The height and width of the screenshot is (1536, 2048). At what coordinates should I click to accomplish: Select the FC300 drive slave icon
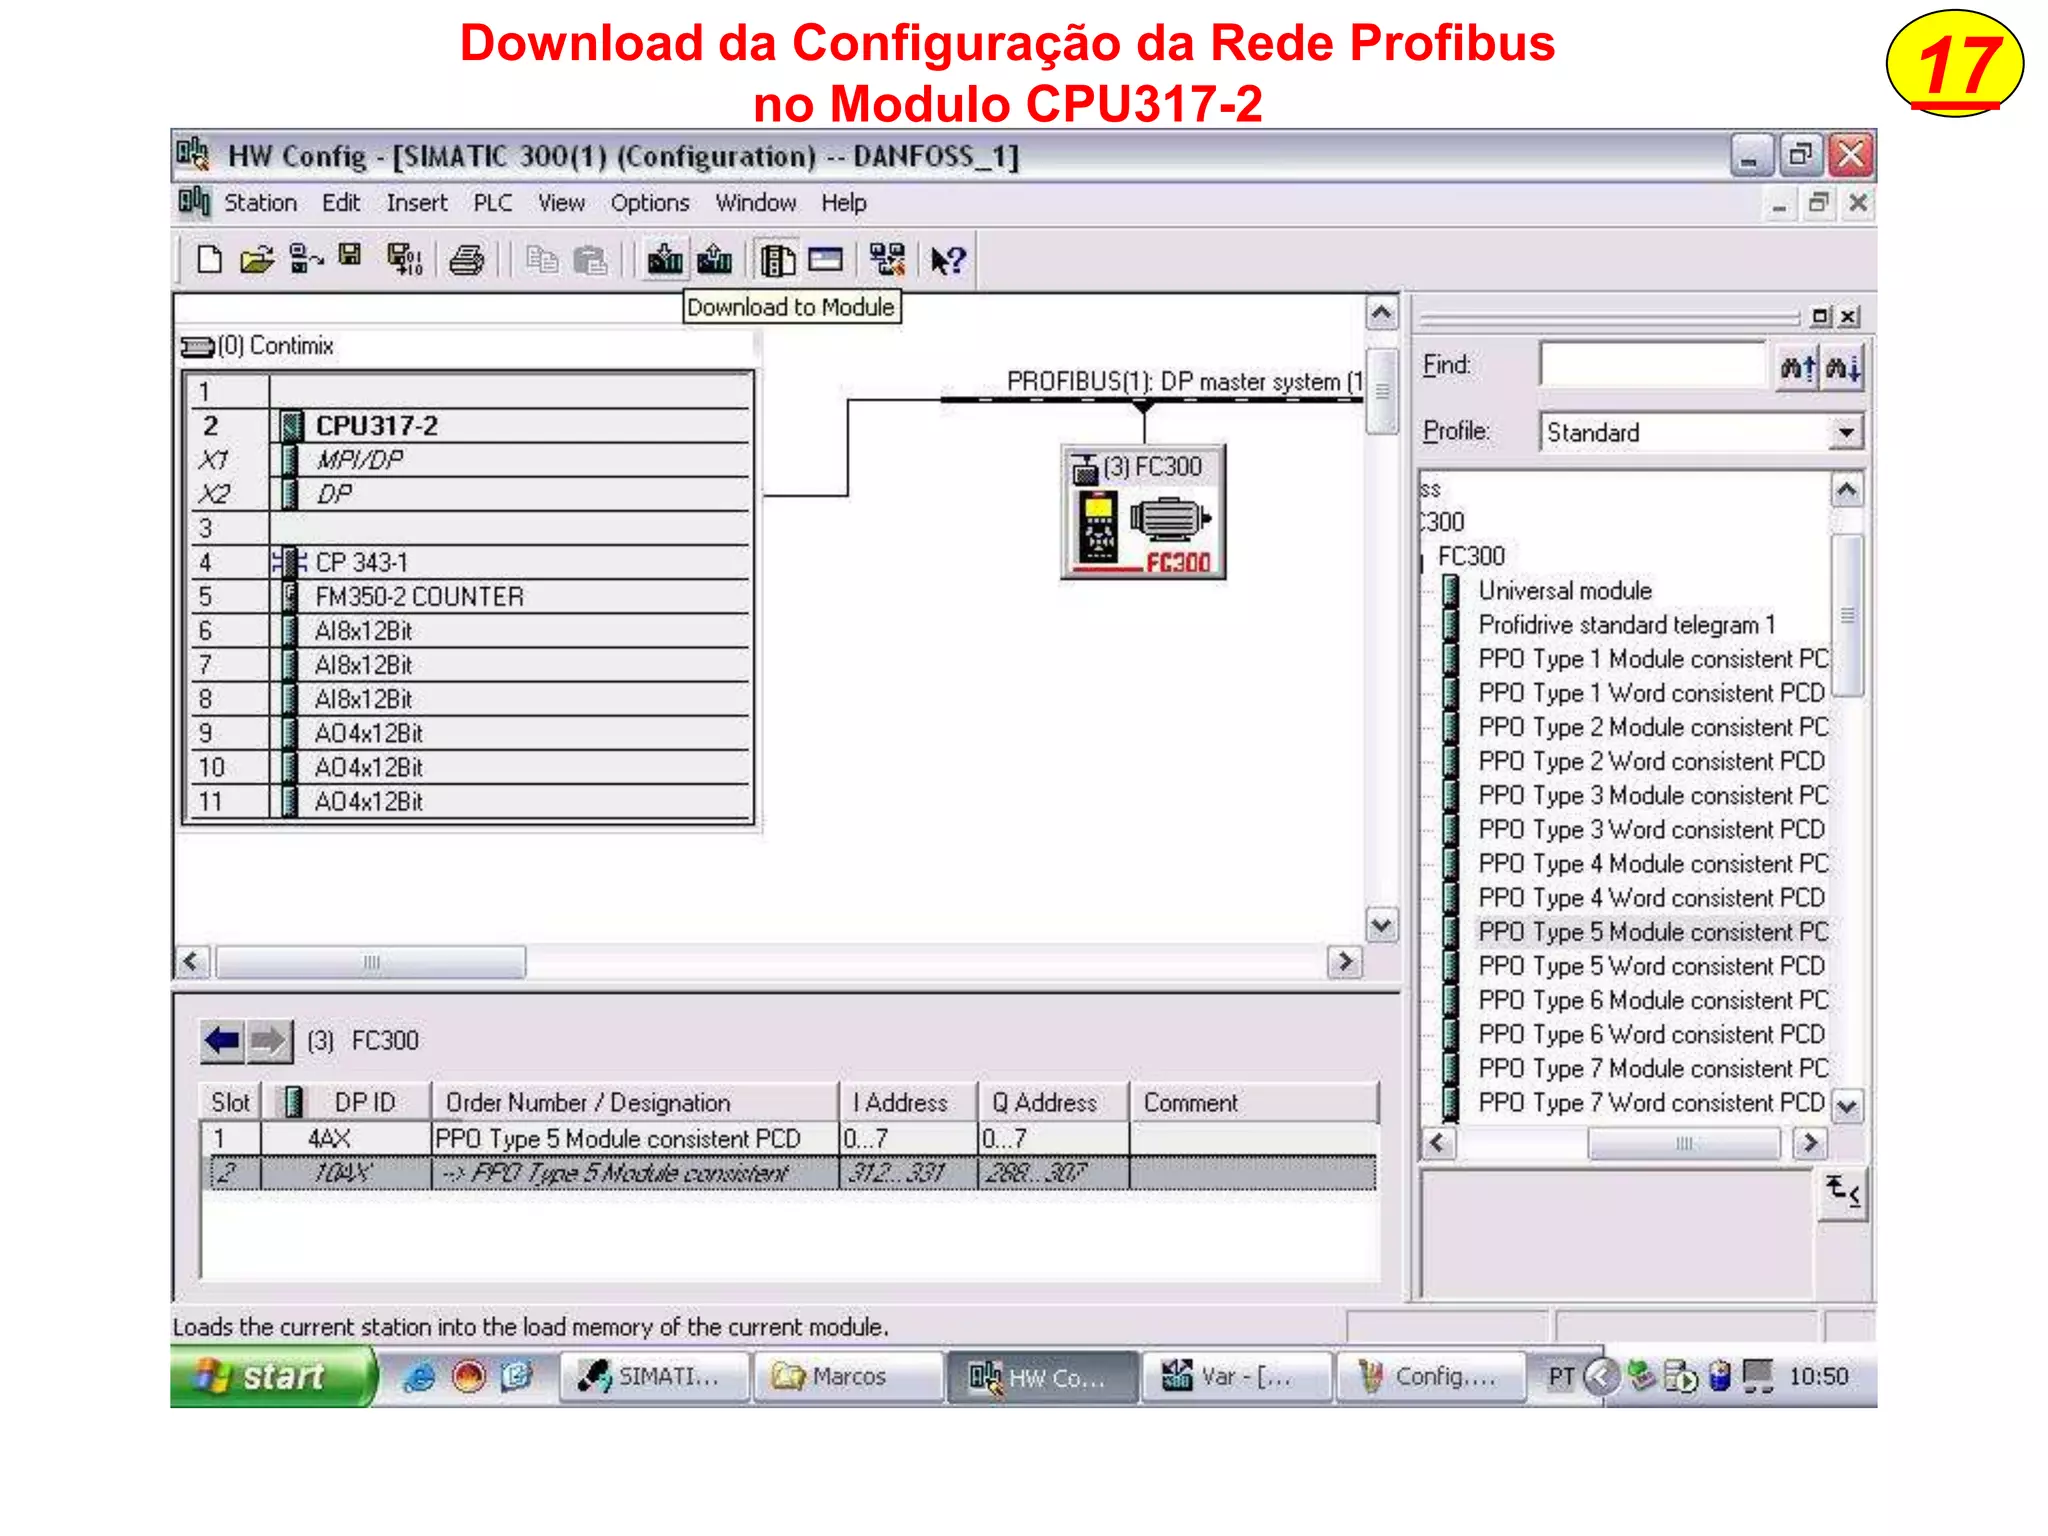point(1144,512)
